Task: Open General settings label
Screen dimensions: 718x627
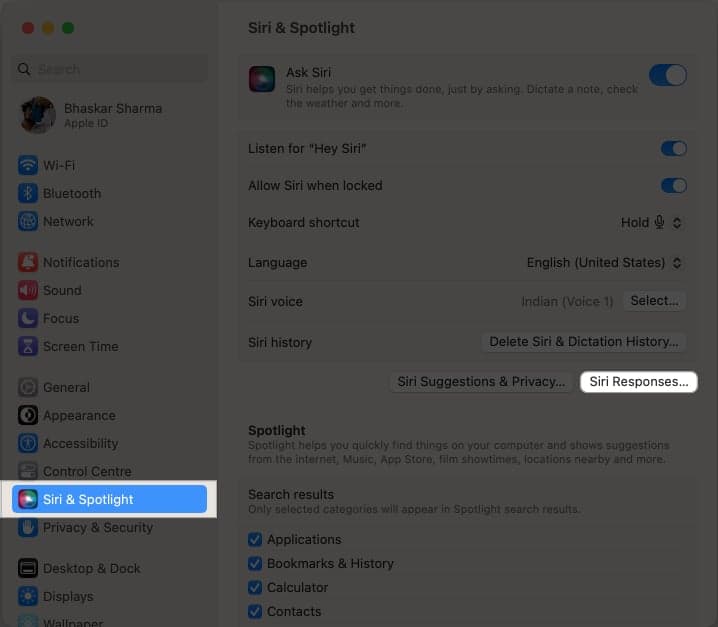Action: pyautogui.click(x=66, y=387)
